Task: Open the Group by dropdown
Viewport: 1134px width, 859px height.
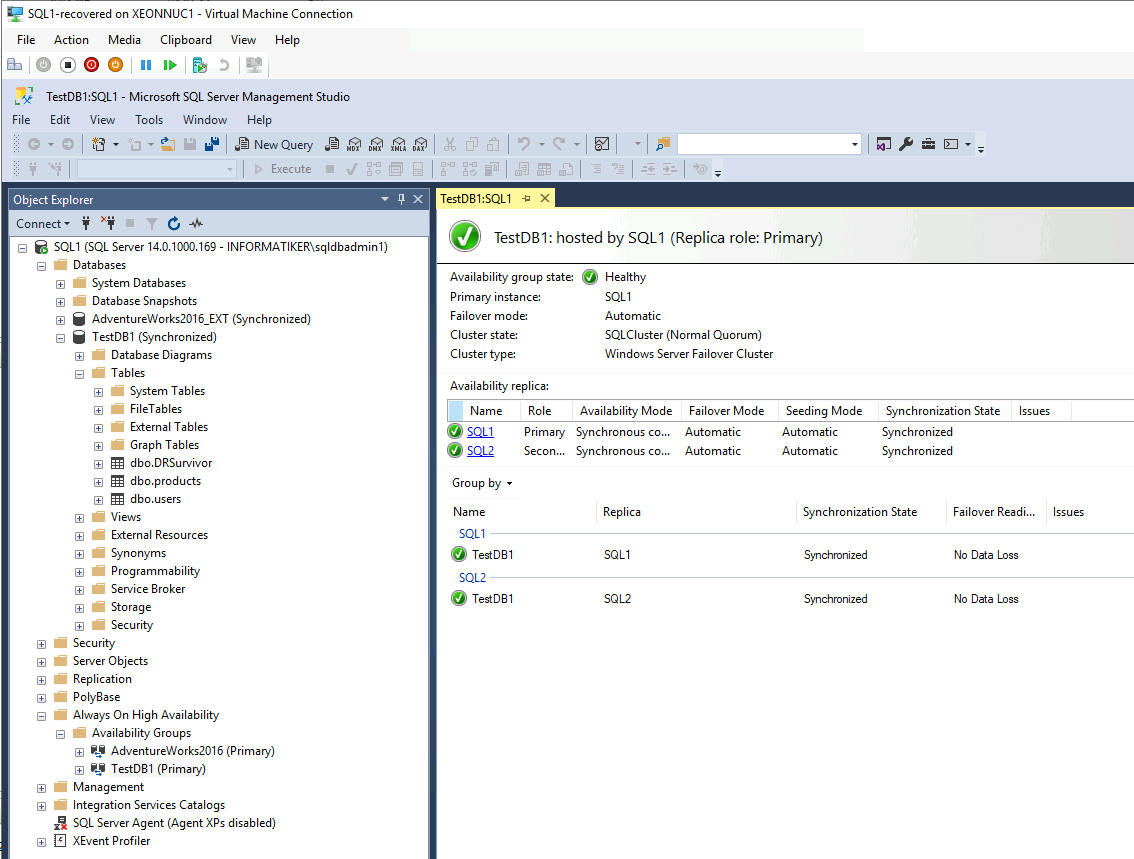Action: (x=482, y=483)
